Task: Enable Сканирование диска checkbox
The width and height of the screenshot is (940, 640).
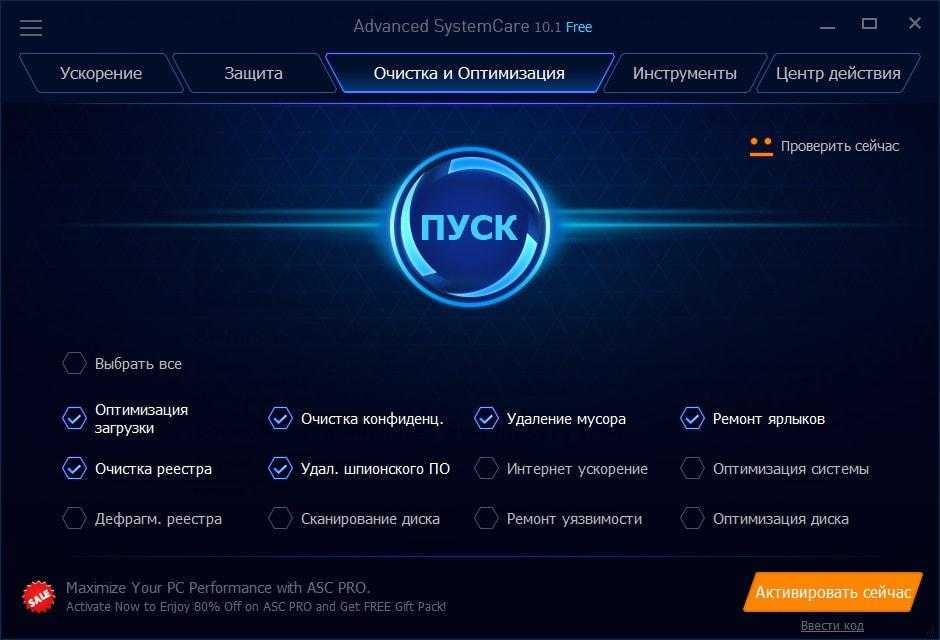Action: point(280,518)
